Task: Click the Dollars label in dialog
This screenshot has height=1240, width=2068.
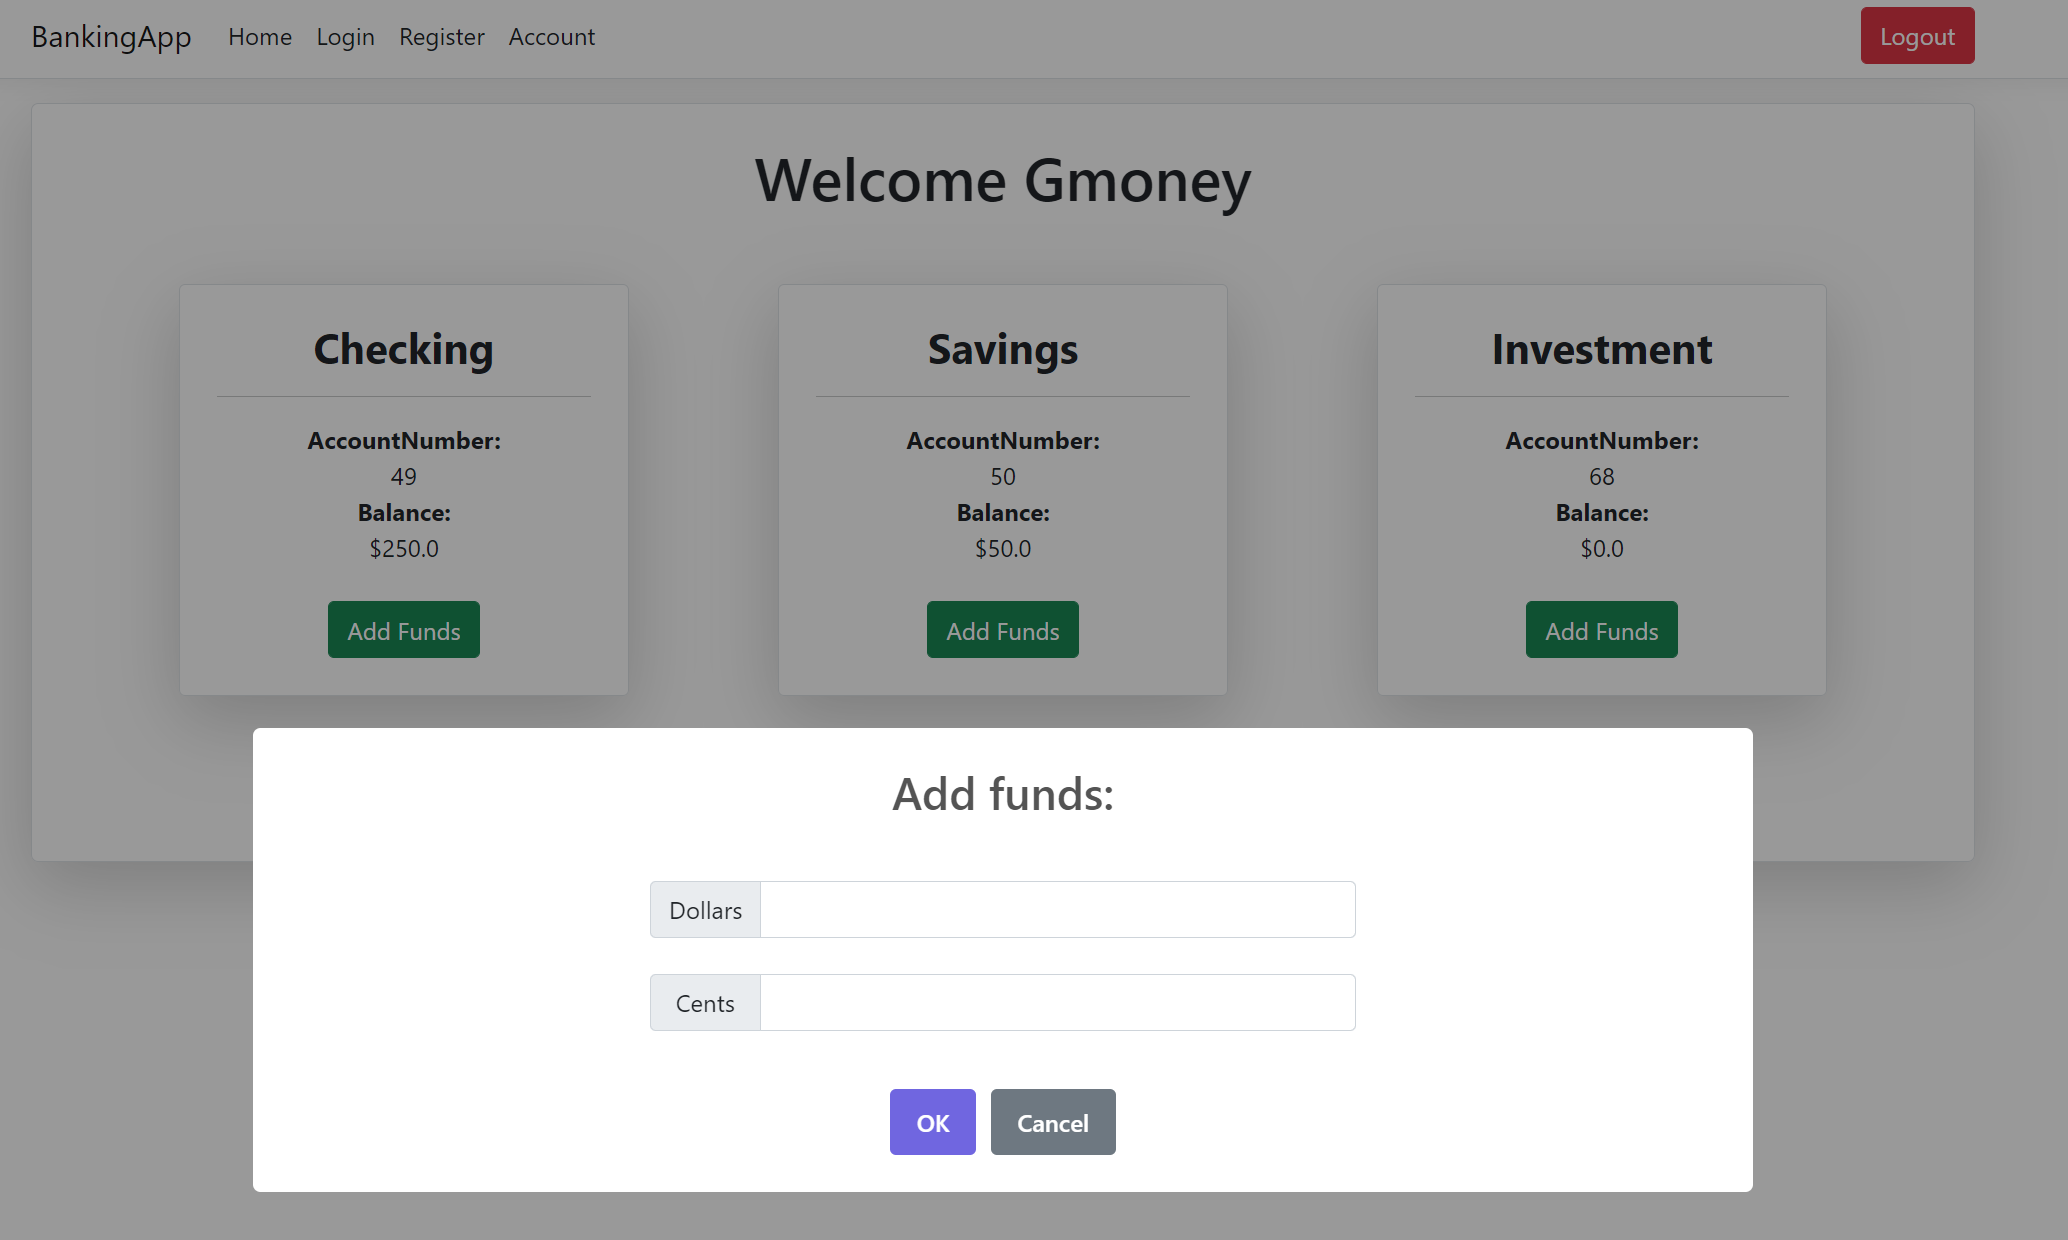Action: [x=706, y=909]
